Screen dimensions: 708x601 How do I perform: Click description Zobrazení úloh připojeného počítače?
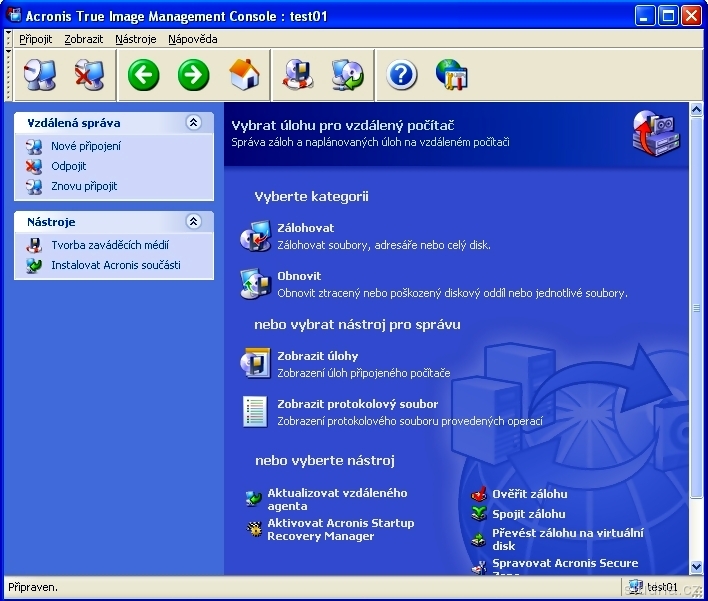pos(364,373)
